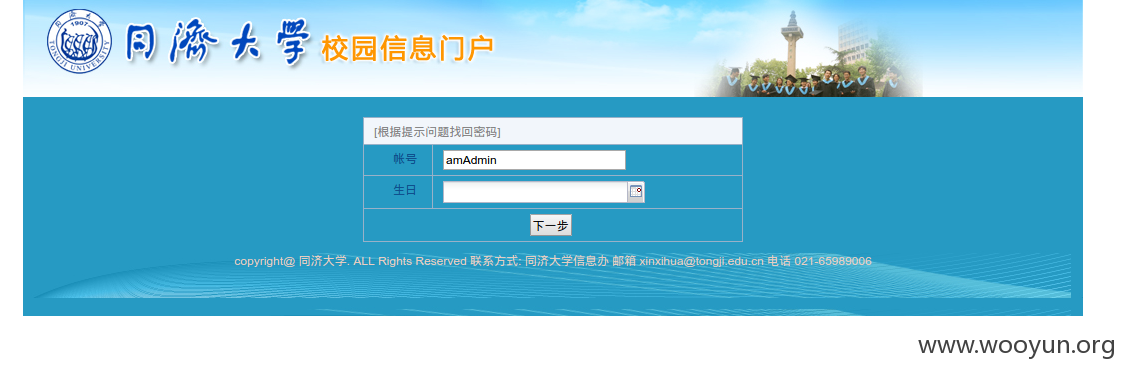Viewport: 1124px width, 374px height.
Task: Click the 帐号 label
Action: point(404,159)
